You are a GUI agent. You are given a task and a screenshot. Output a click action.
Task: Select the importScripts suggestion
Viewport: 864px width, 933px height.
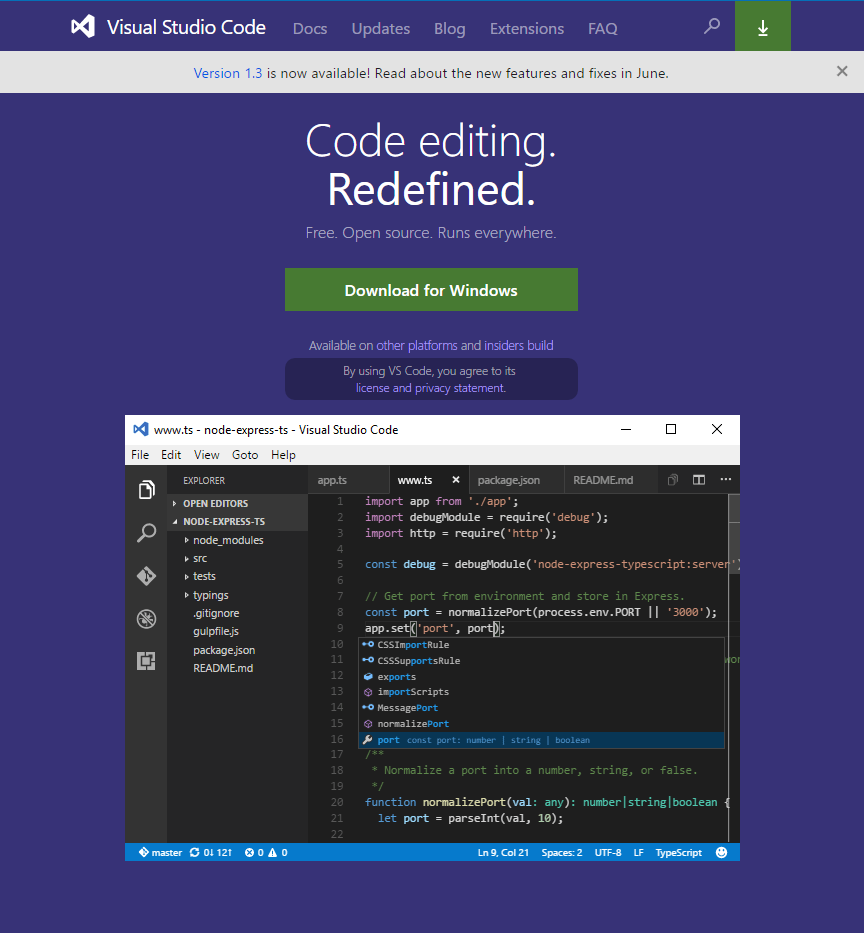[541, 691]
